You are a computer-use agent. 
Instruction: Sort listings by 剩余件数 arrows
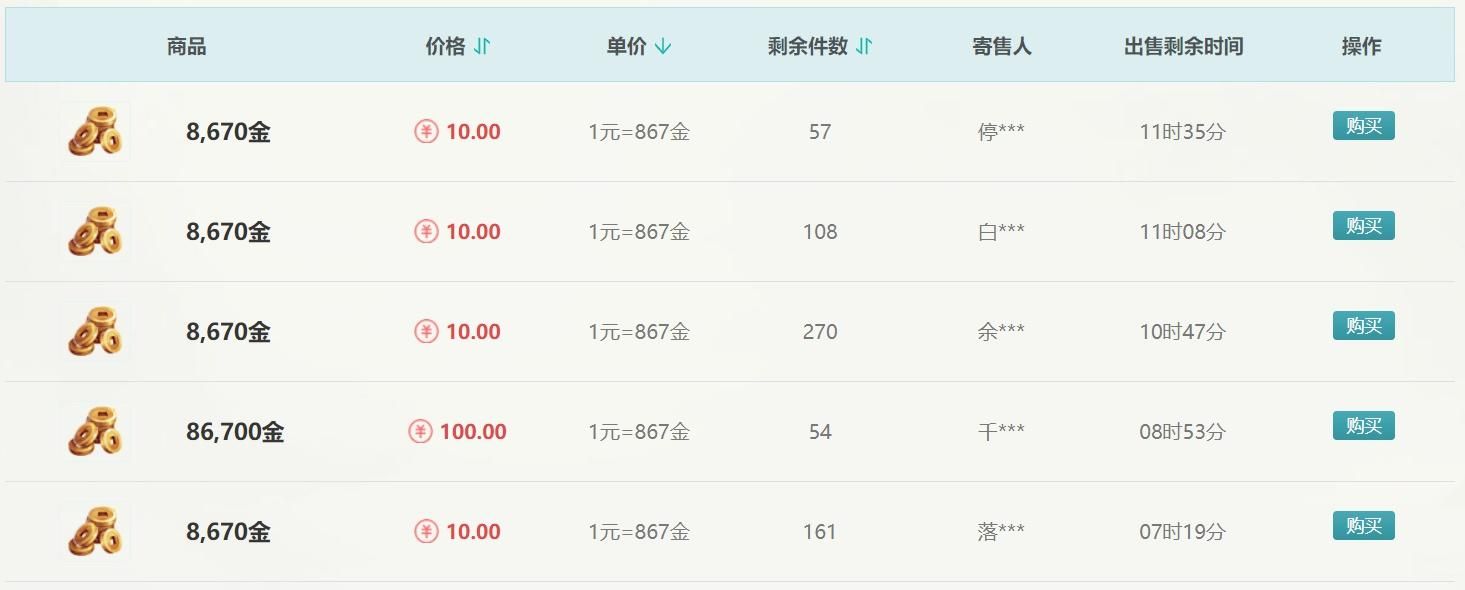864,46
